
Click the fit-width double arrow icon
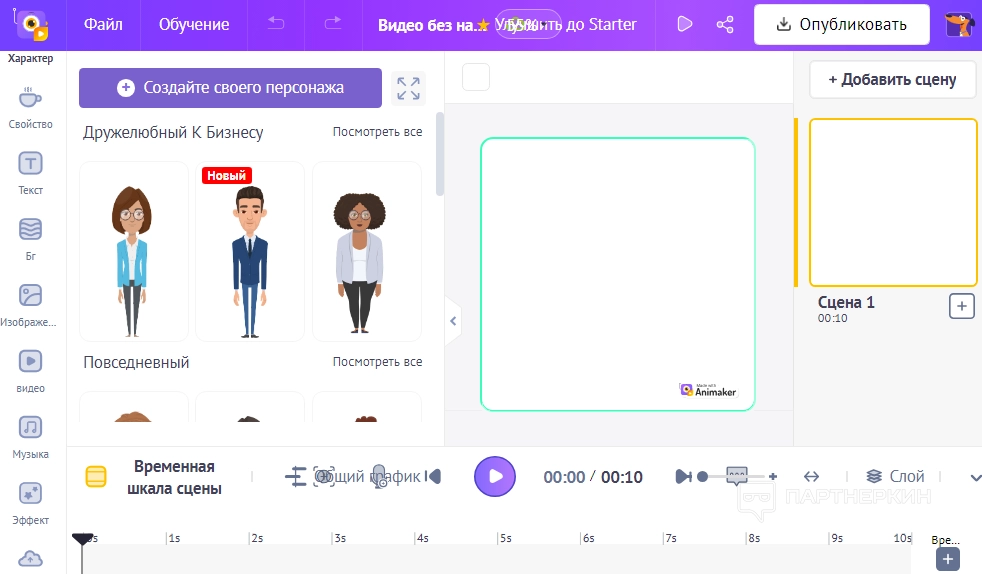point(811,477)
